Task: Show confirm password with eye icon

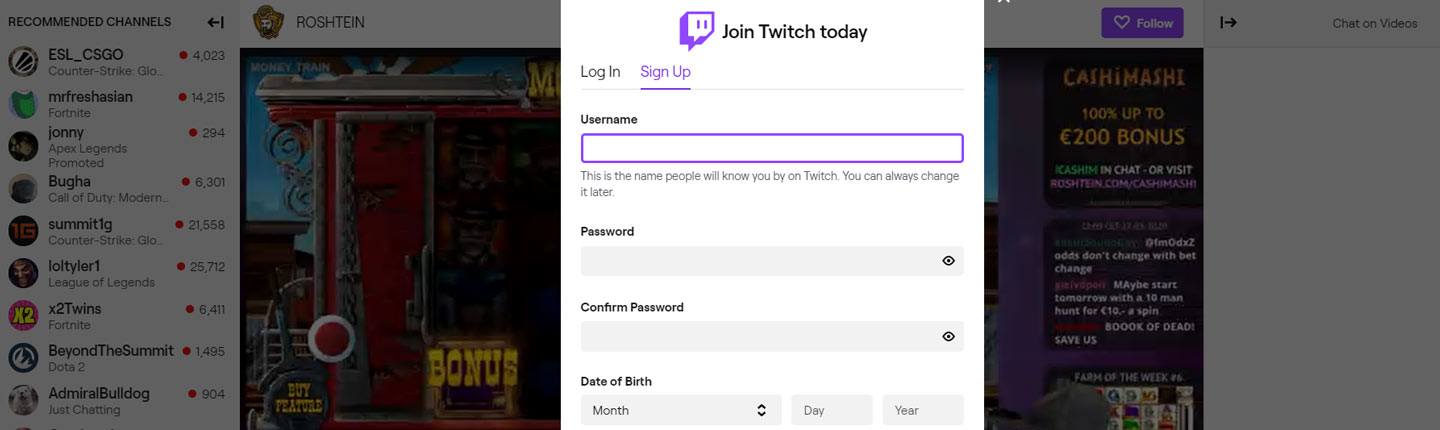Action: 948,336
